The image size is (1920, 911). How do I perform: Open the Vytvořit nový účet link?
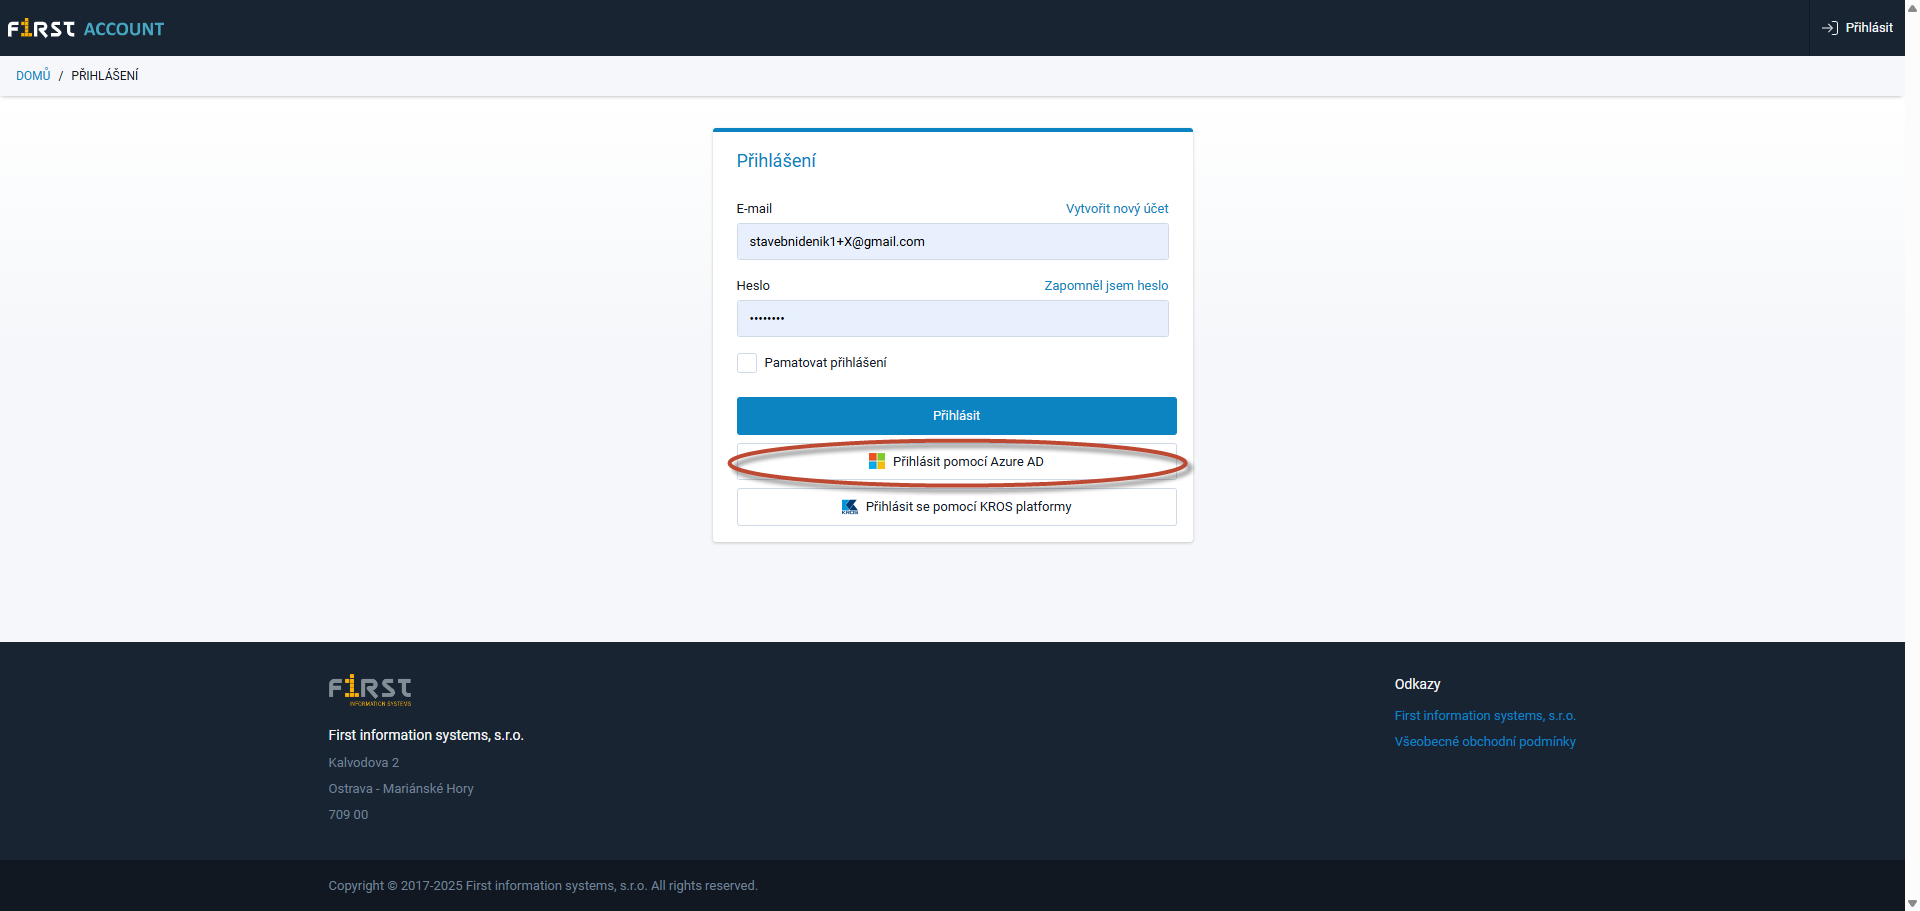pos(1116,209)
